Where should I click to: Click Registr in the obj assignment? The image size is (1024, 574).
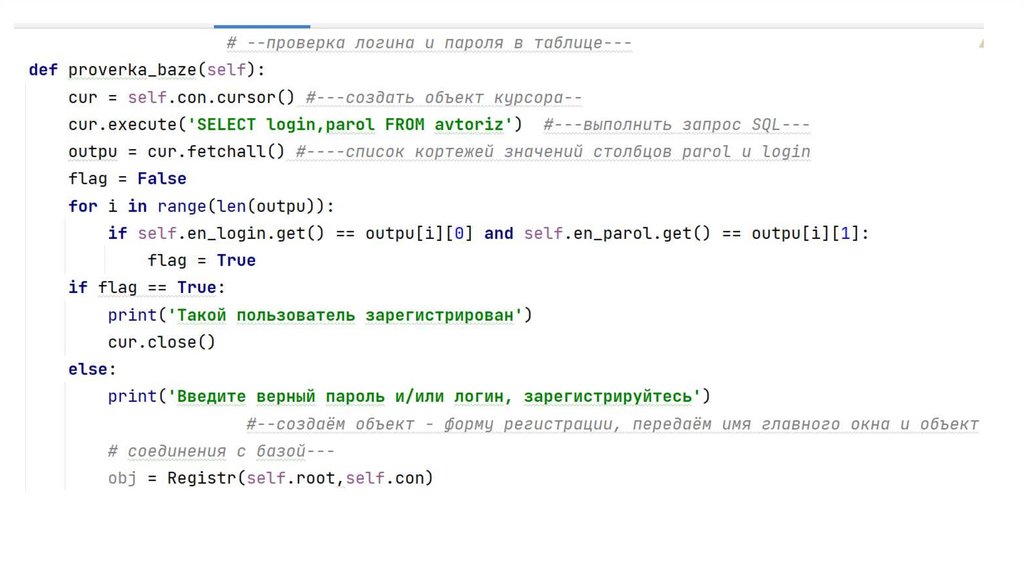click(201, 478)
